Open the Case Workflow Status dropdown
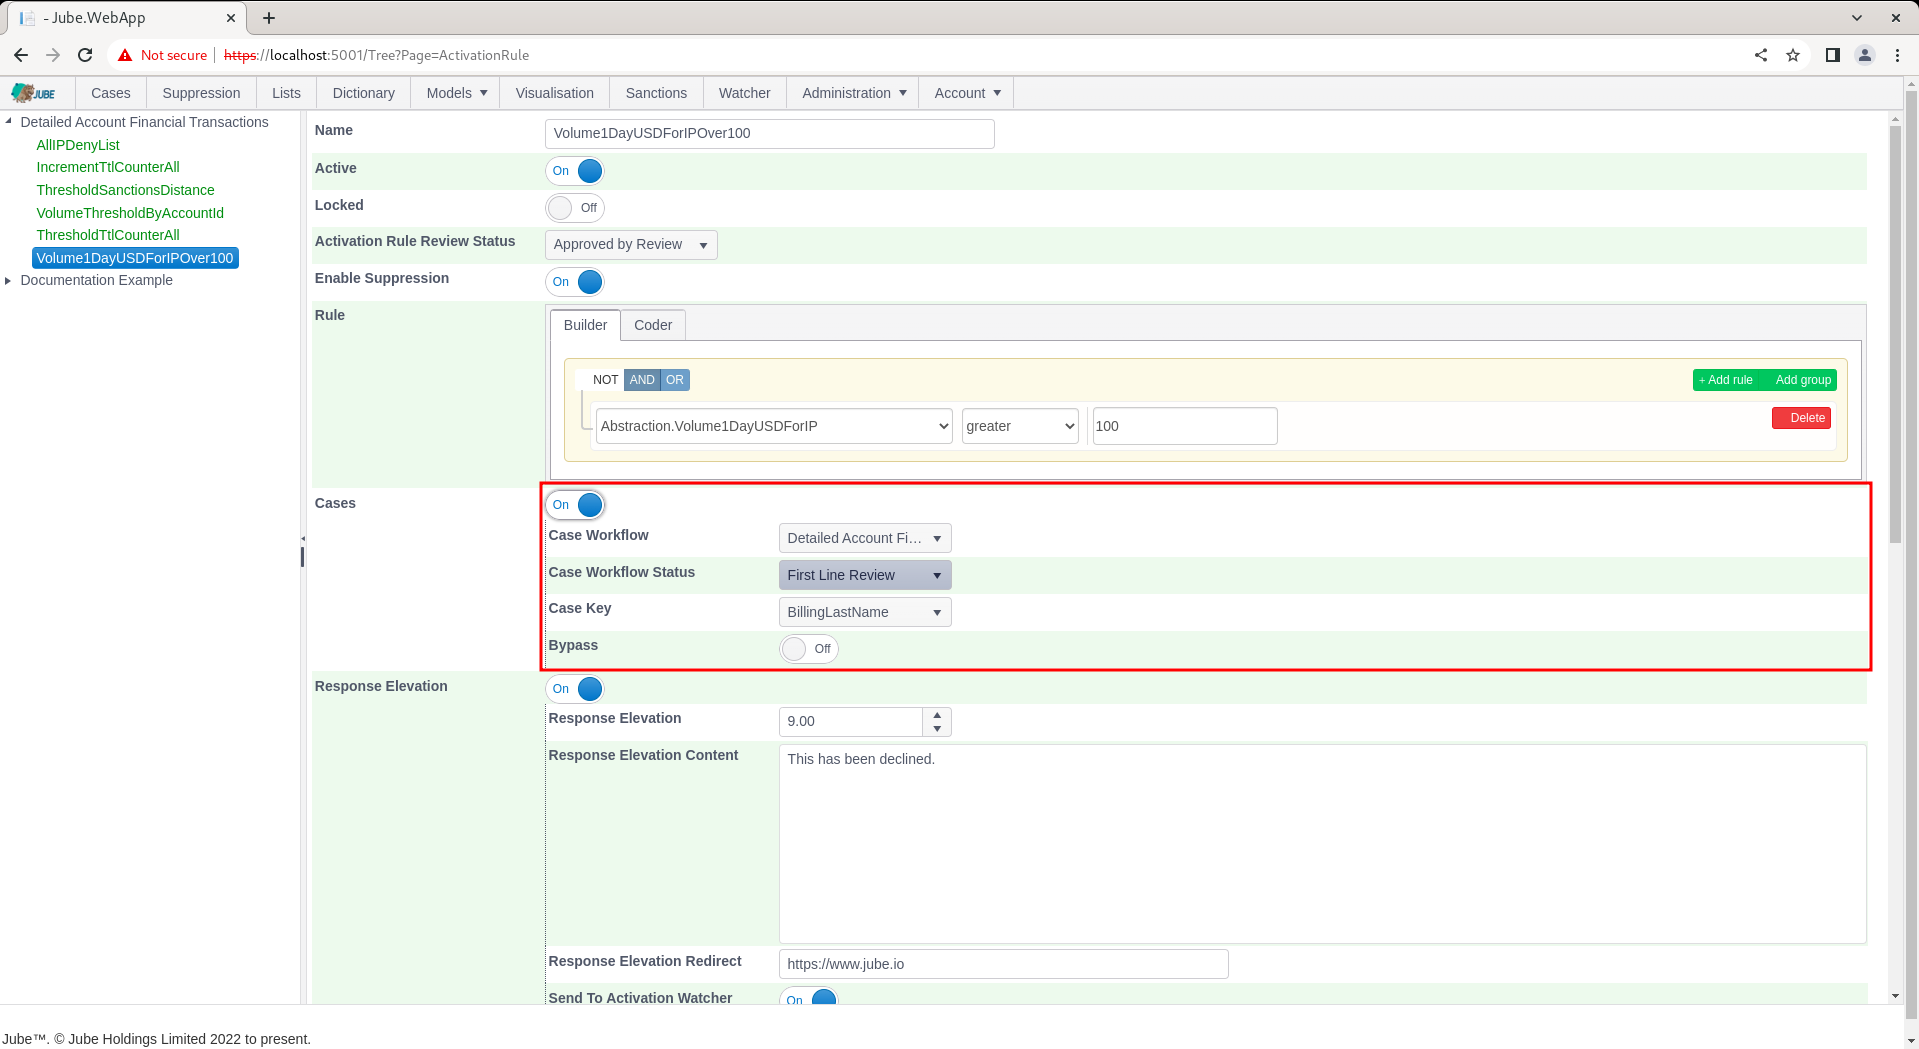This screenshot has width=1919, height=1049. coord(865,575)
